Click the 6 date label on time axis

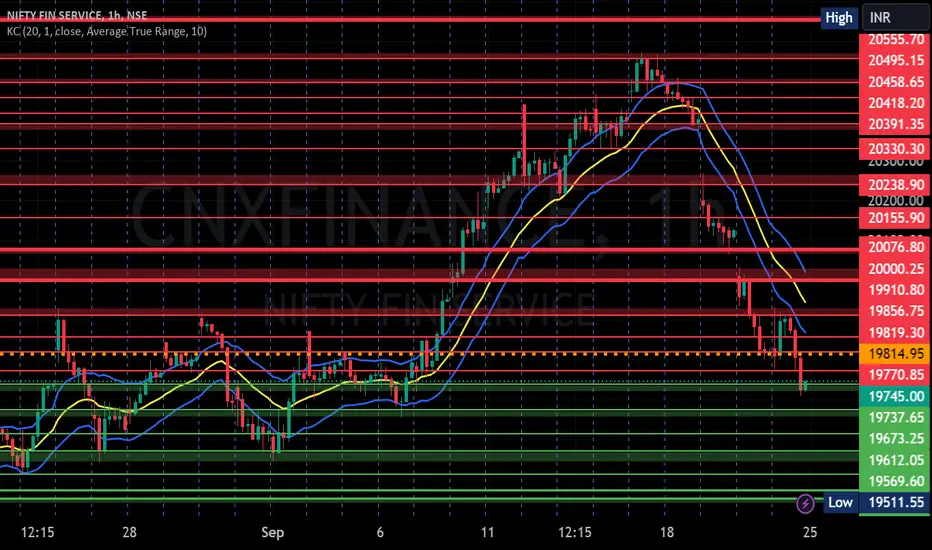point(380,532)
